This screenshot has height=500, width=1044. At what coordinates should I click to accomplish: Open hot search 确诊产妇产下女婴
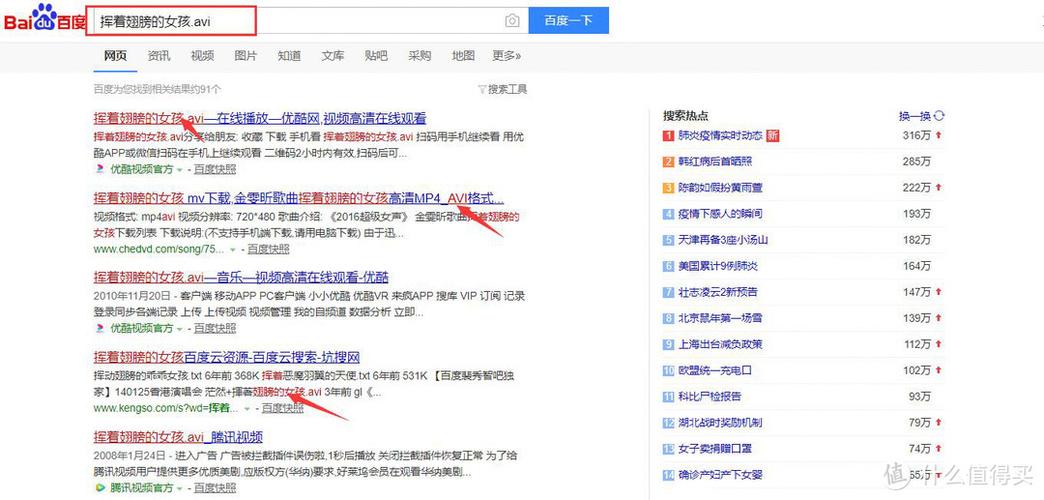tap(720, 475)
